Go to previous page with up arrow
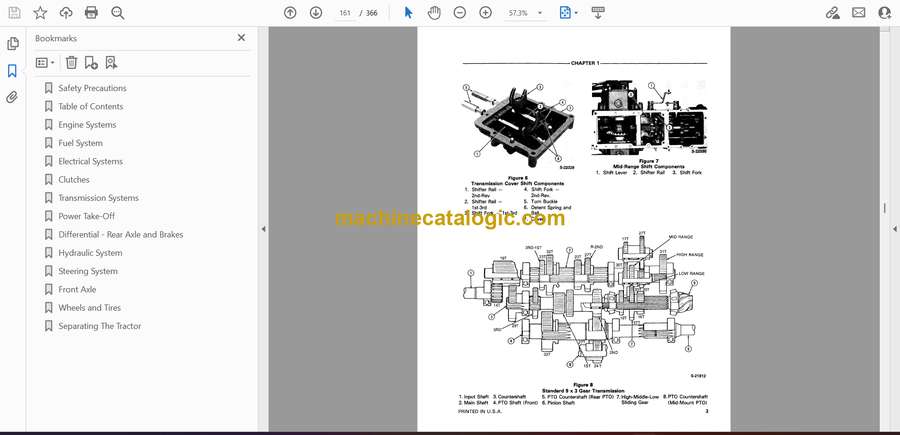900x435 pixels. pyautogui.click(x=290, y=13)
